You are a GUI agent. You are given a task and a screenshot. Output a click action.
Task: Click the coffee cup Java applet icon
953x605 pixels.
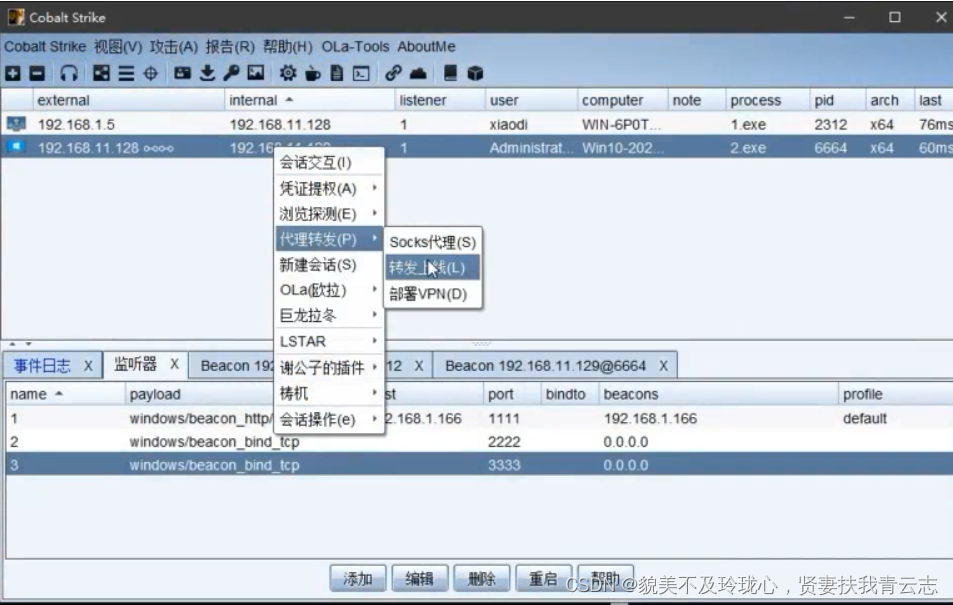click(312, 74)
